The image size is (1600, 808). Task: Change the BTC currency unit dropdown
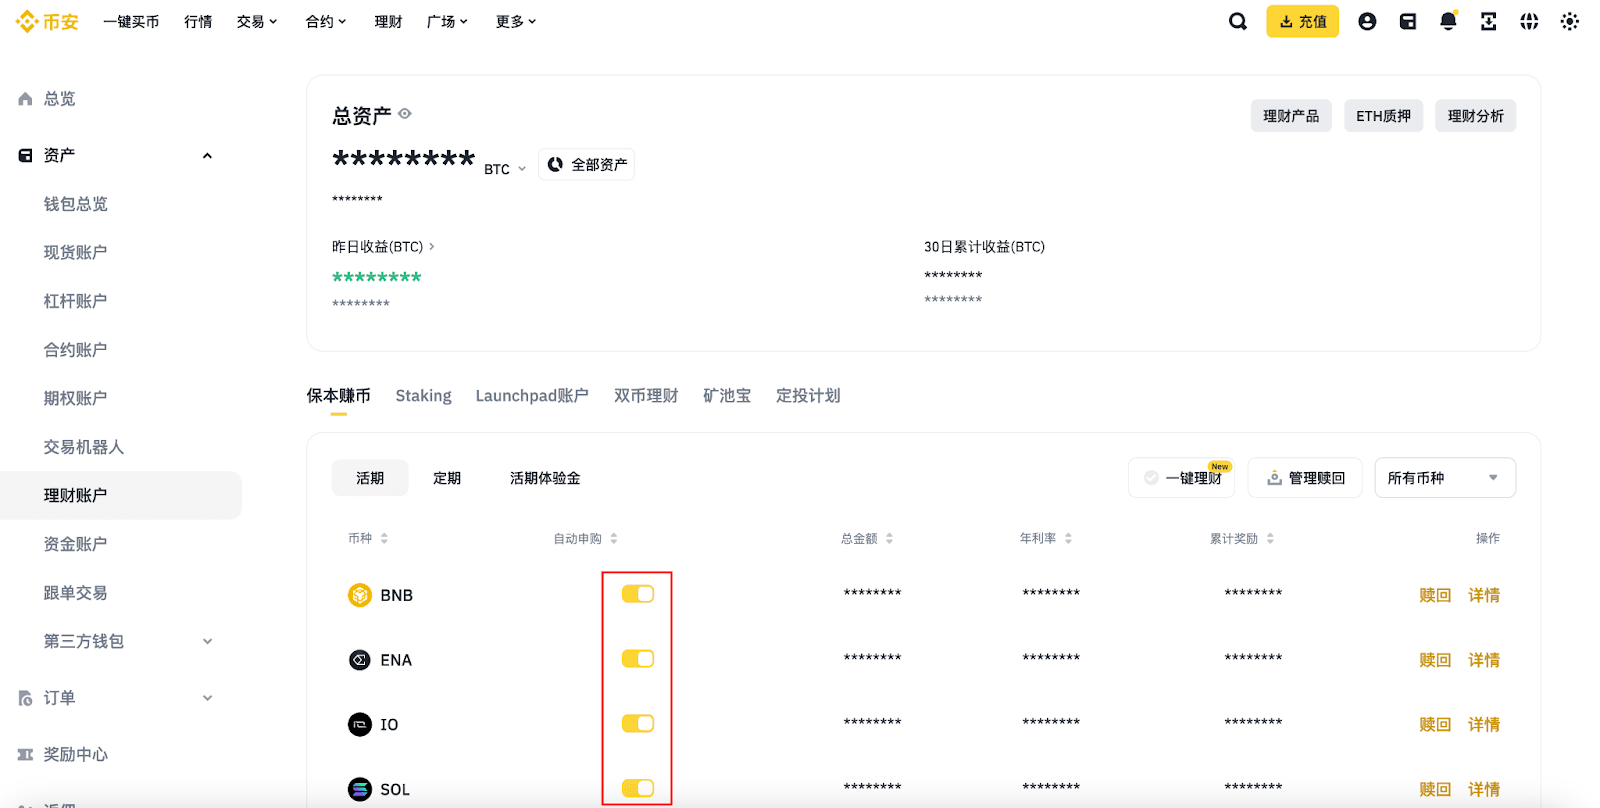click(x=505, y=169)
